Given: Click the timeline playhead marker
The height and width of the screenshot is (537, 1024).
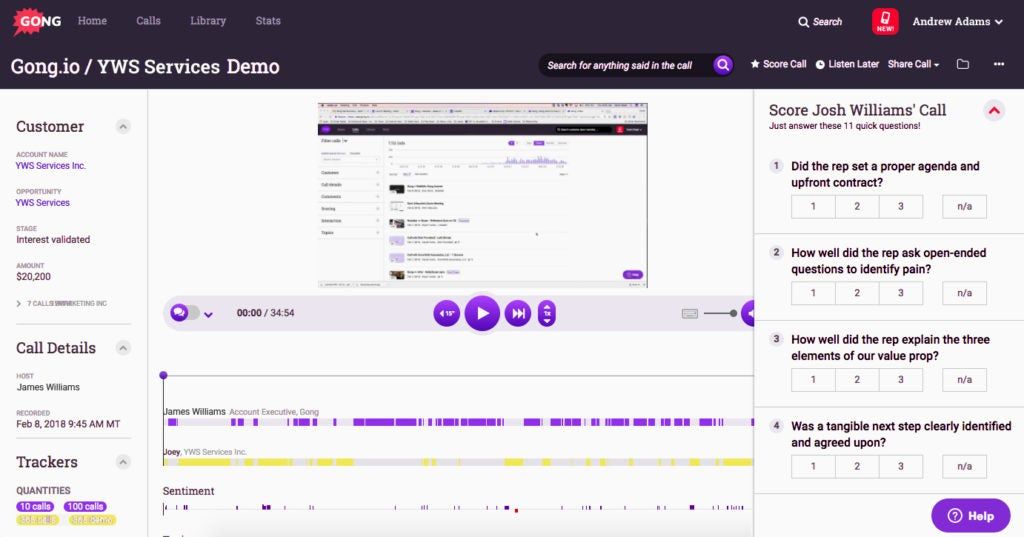Looking at the screenshot, I should pos(163,375).
